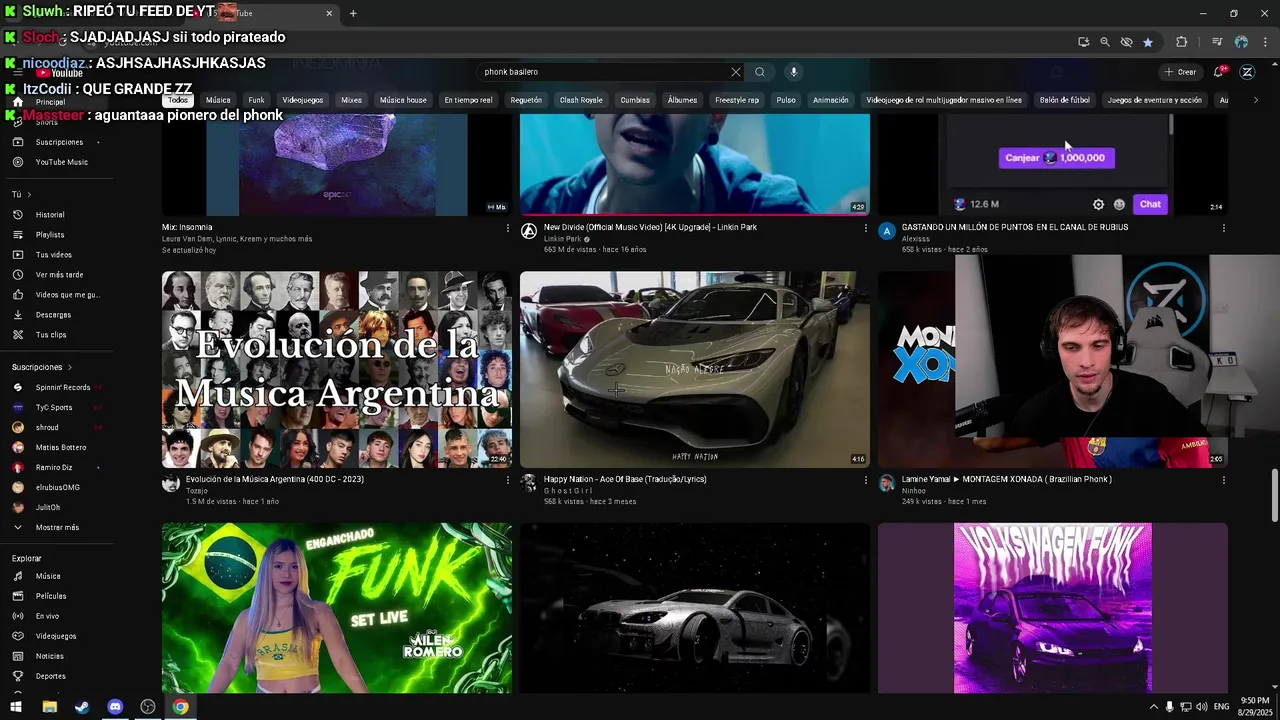Viewport: 1280px width, 720px height.
Task: Open the notifications bell
Action: [x=1218, y=72]
